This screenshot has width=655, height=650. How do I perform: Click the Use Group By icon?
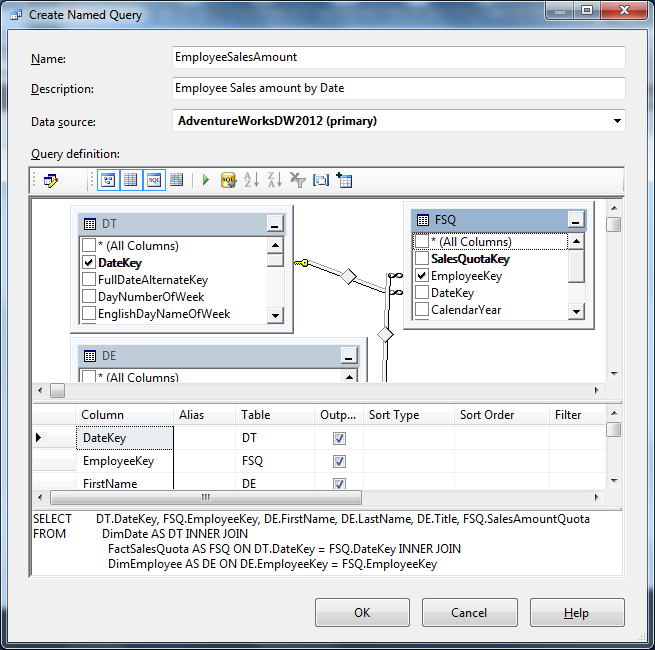tap(321, 180)
